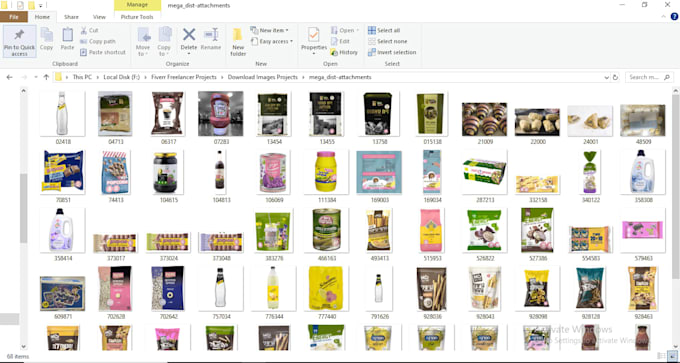680x363 pixels.
Task: Open Quick Access Toolbar customize arrow
Action: 41,6
